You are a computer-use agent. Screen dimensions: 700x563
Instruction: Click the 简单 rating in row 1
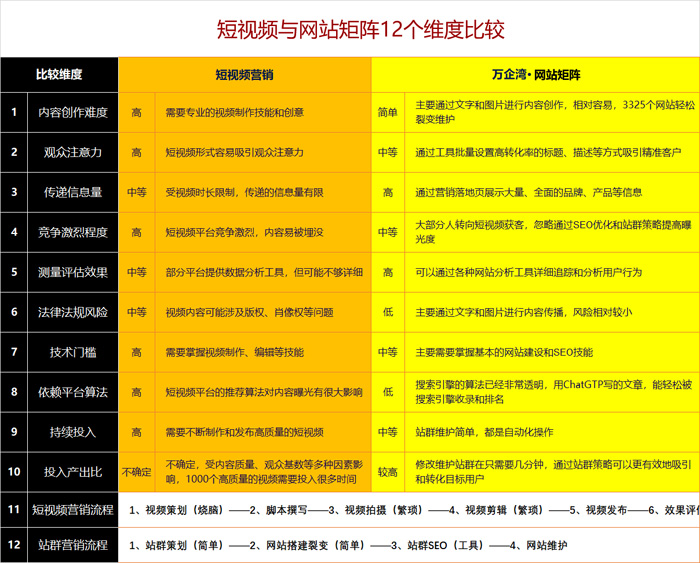click(x=388, y=112)
